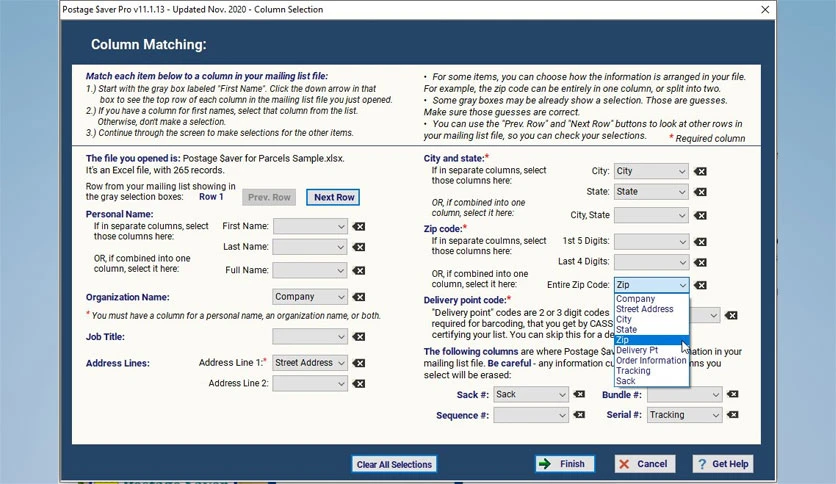Click Clear All Selections
Screen dimensions: 836x484
tap(394, 464)
